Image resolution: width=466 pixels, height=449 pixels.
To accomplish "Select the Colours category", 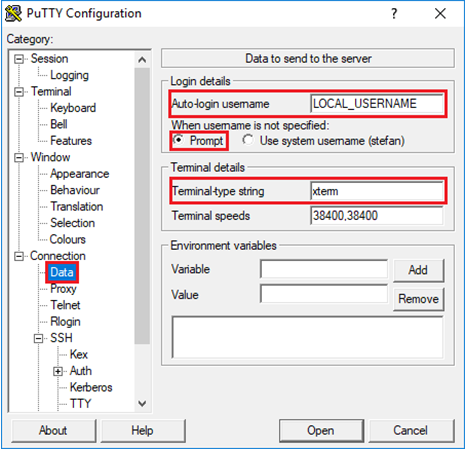I will (68, 239).
